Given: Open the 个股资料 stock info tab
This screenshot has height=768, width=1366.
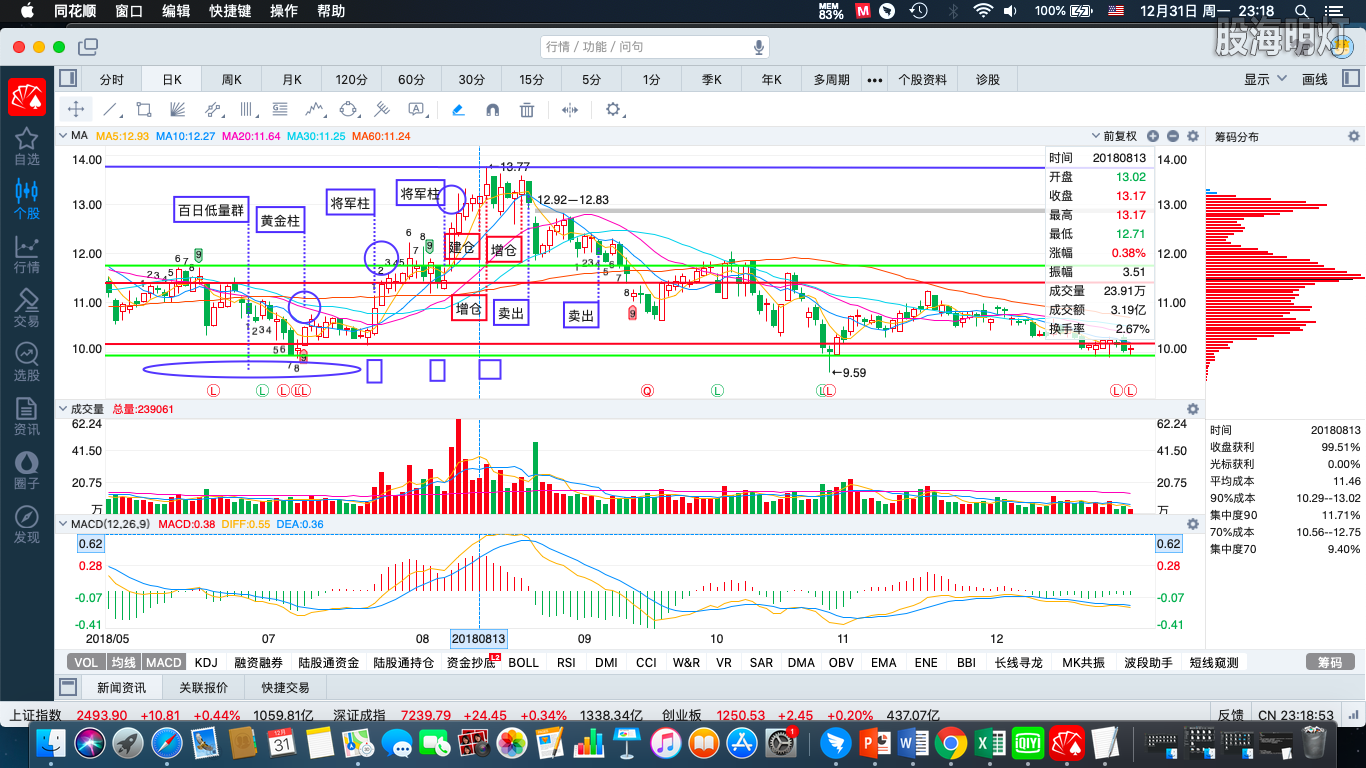Looking at the screenshot, I should coord(922,80).
